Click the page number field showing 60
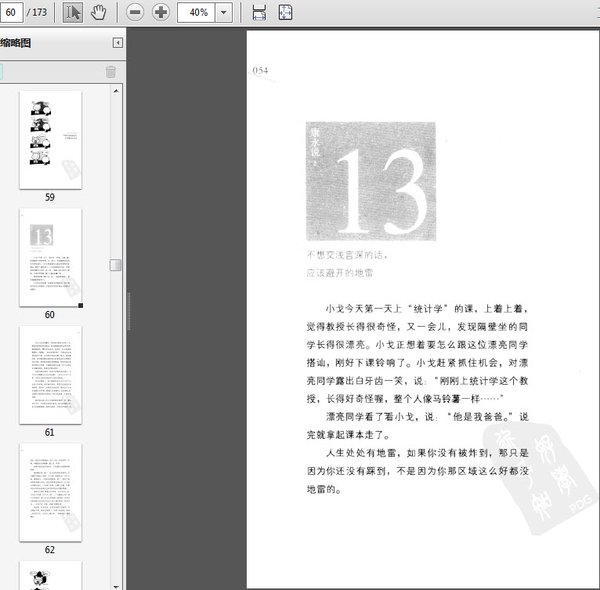600x590 pixels. (x=11, y=12)
